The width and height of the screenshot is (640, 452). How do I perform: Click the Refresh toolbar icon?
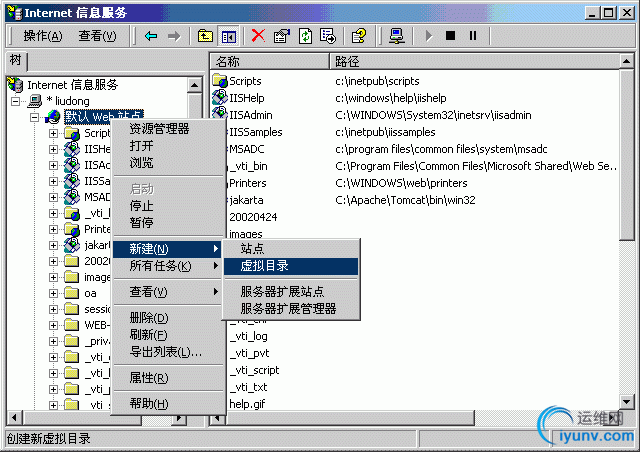pos(305,36)
